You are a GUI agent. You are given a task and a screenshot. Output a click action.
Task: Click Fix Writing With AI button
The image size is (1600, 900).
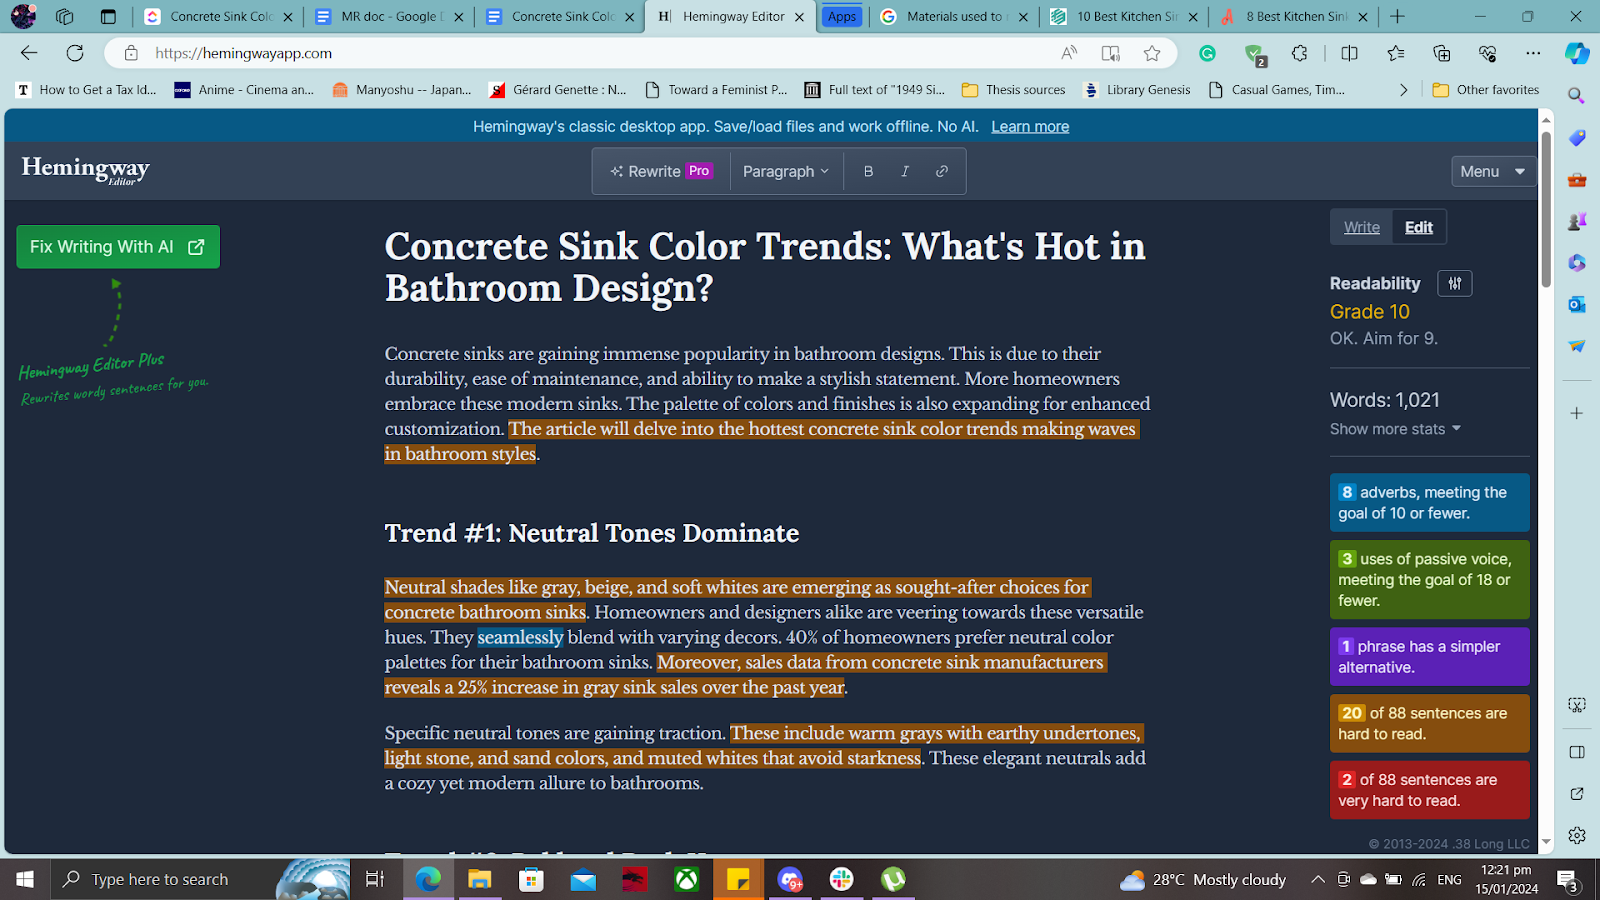coord(118,247)
